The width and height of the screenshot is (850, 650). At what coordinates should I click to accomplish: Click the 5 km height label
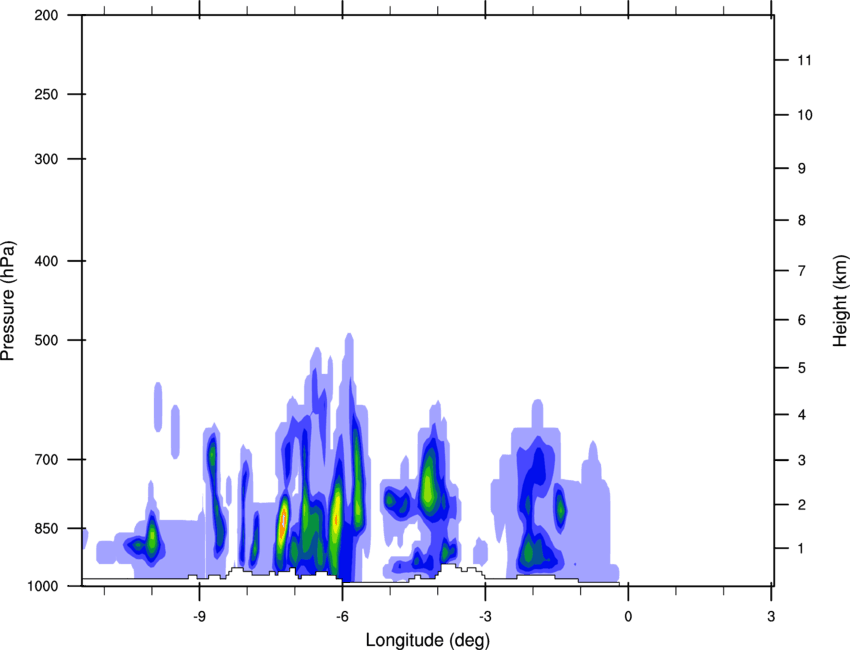pos(801,368)
